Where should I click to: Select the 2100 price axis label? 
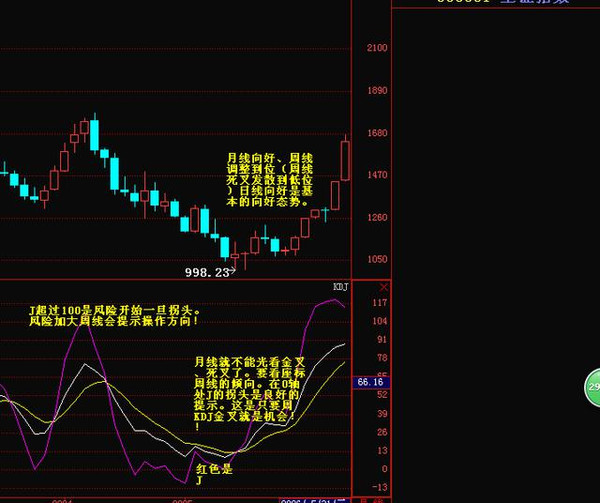[x=377, y=48]
